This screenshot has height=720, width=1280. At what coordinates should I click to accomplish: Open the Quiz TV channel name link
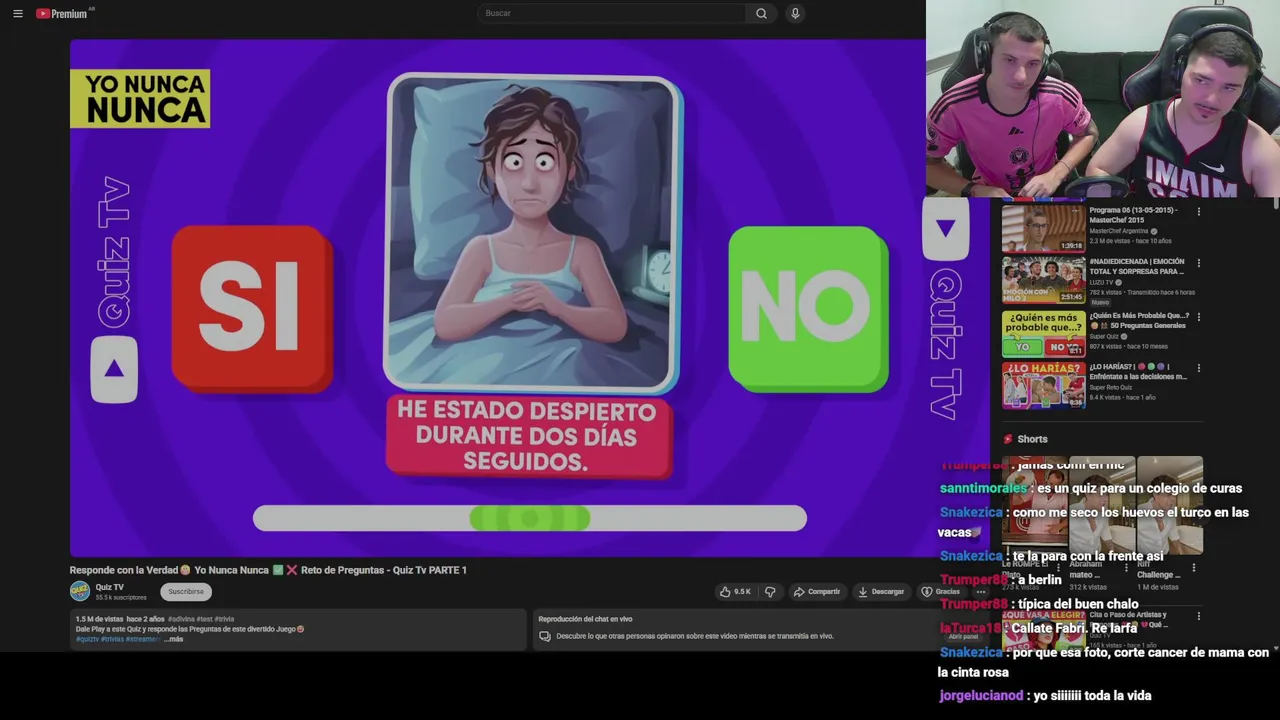[x=110, y=587]
